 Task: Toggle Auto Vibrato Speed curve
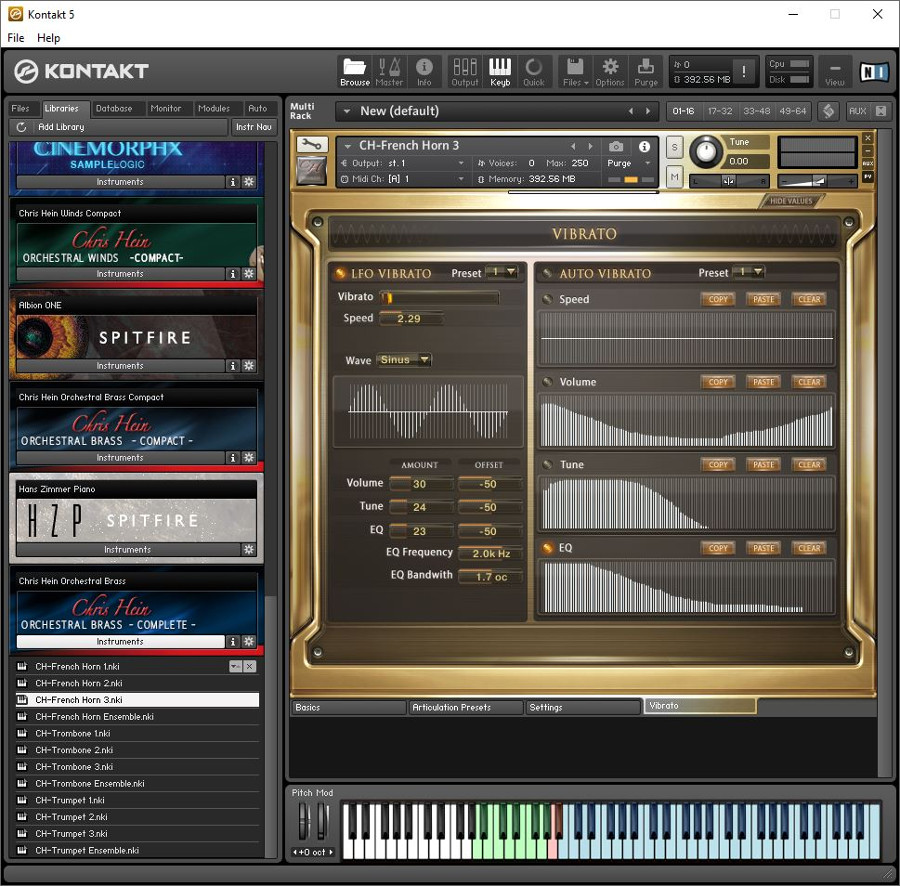pyautogui.click(x=548, y=299)
